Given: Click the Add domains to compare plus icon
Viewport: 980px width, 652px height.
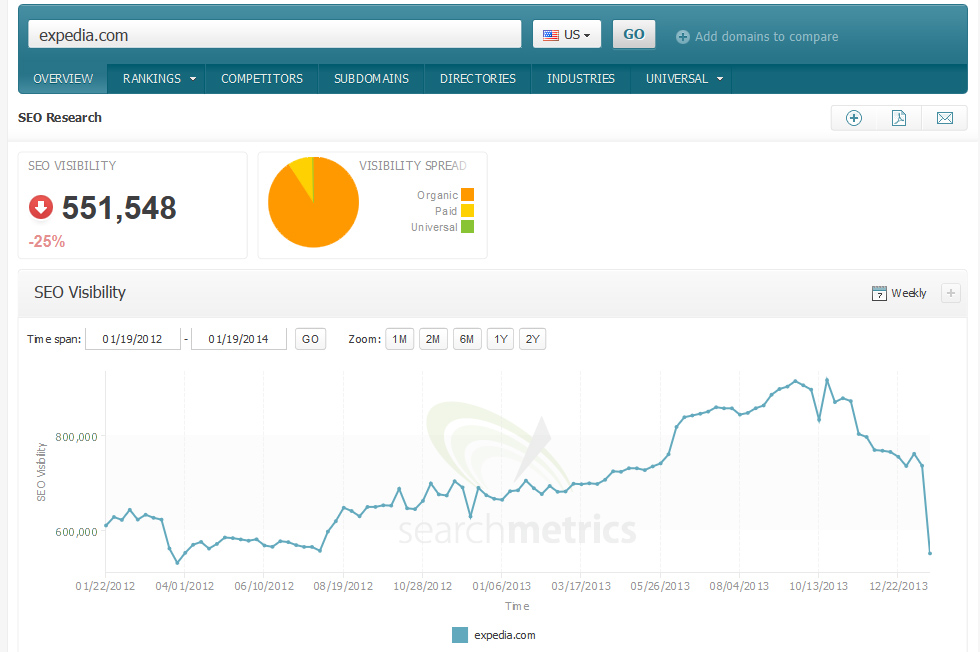Looking at the screenshot, I should click(683, 37).
